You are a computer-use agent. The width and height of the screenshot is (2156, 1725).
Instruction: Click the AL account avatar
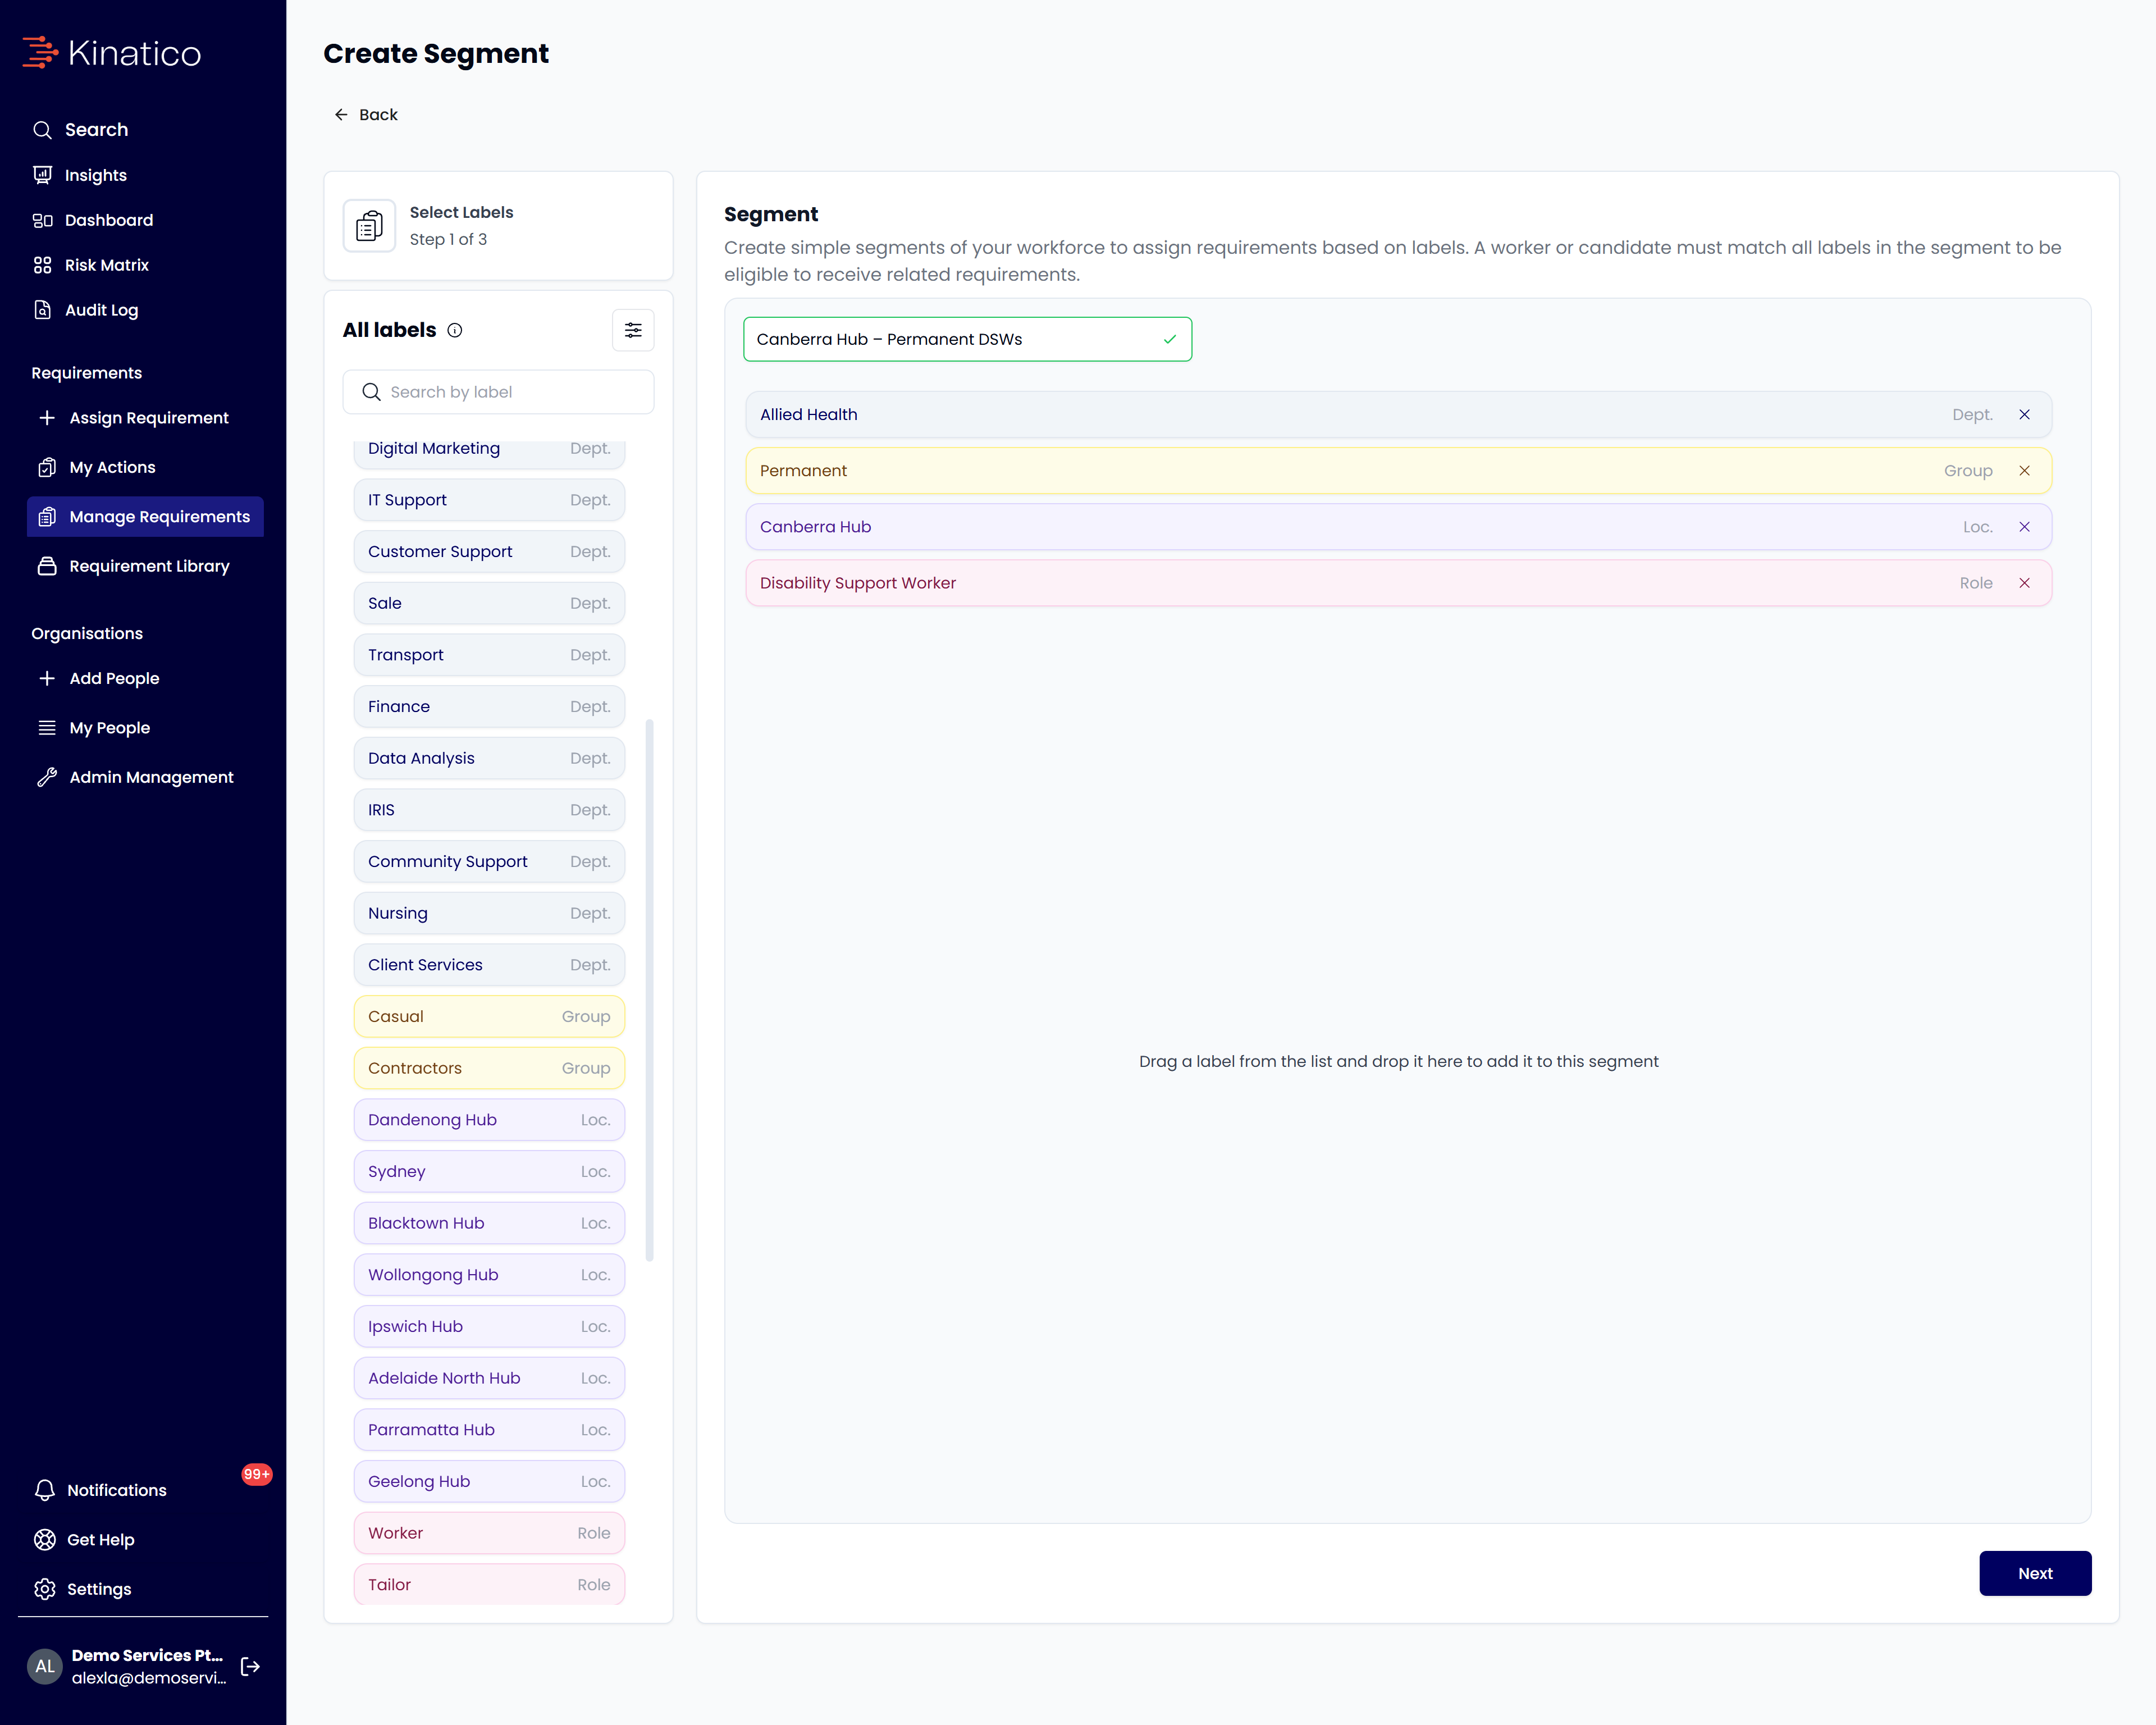click(45, 1666)
